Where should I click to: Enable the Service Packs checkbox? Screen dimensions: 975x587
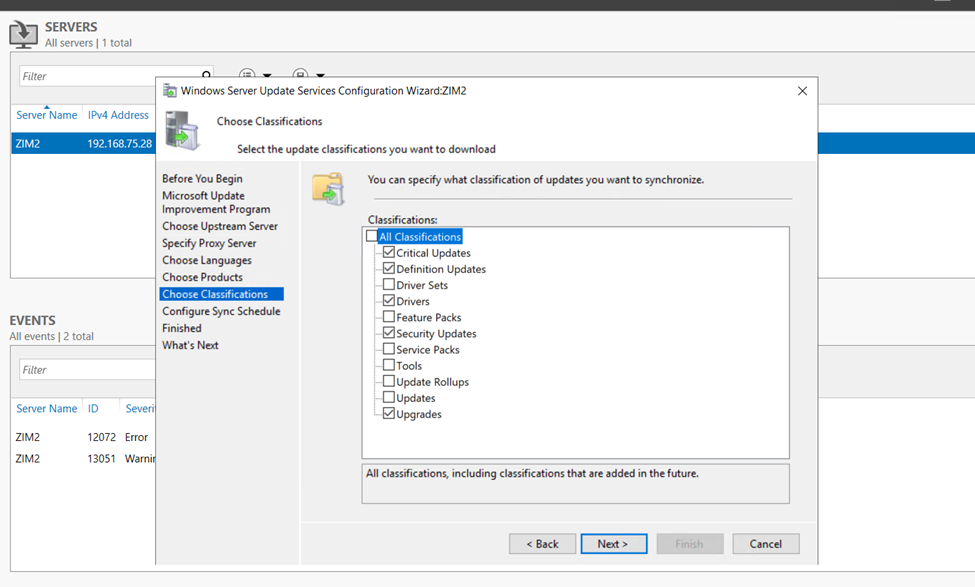point(389,350)
